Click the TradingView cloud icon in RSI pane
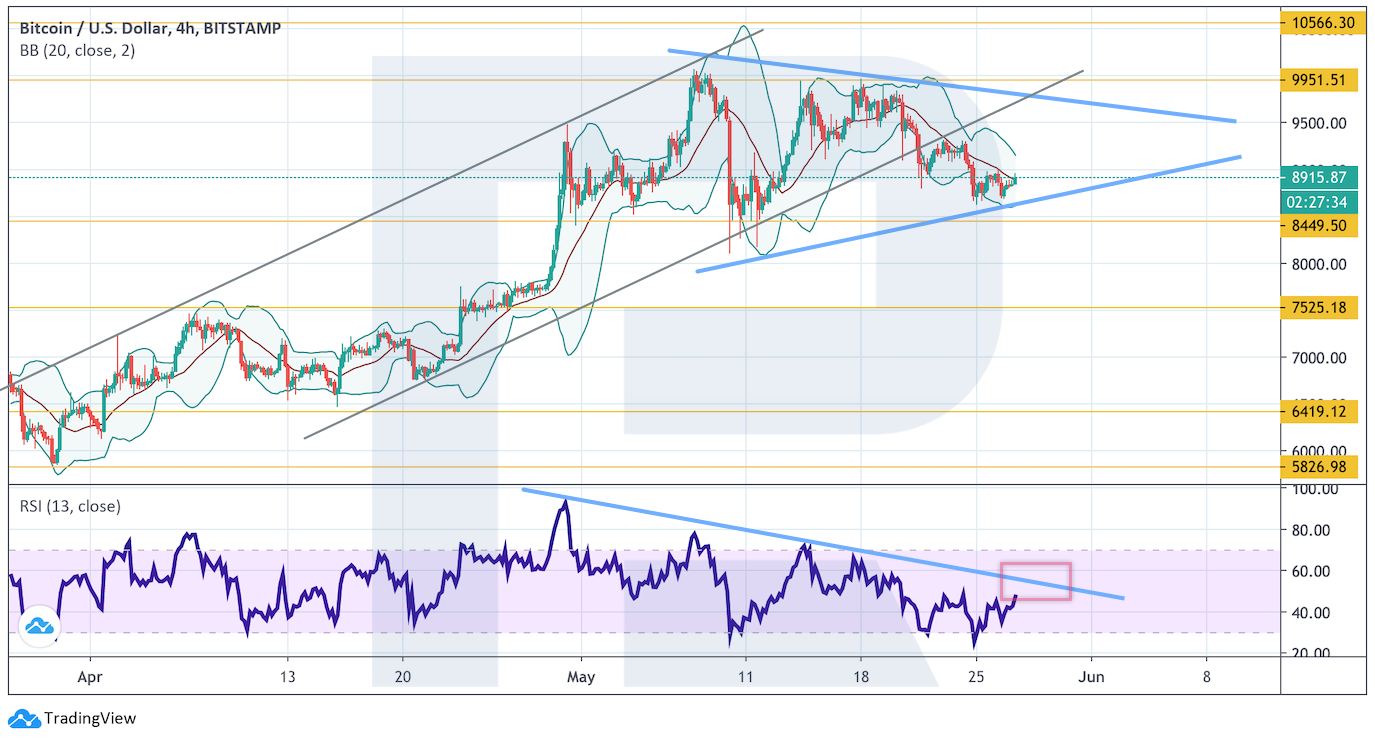The width and height of the screenshot is (1375, 742). (x=39, y=627)
